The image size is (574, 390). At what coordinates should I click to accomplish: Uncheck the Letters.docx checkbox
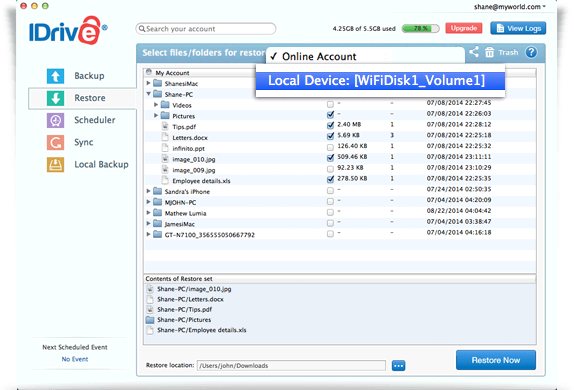click(330, 136)
